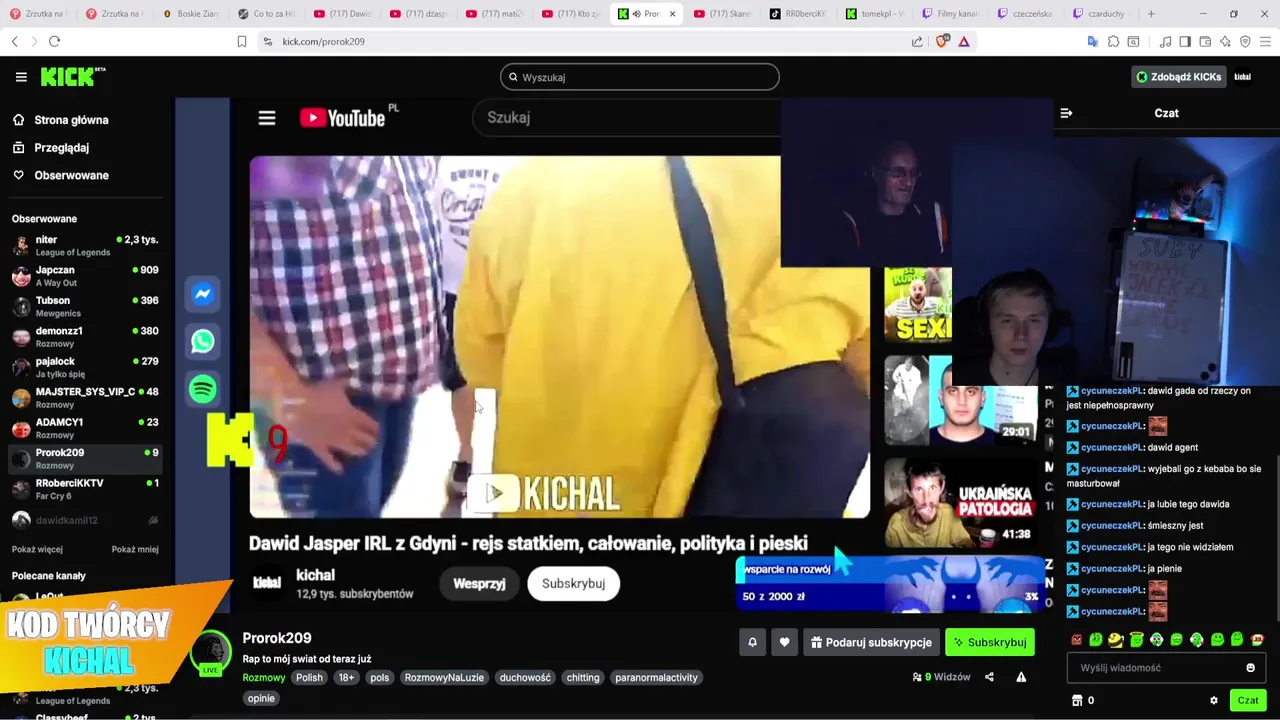Open RRobericKKTV channel in followed list
Viewport: 1280px width, 720px height.
[85, 489]
